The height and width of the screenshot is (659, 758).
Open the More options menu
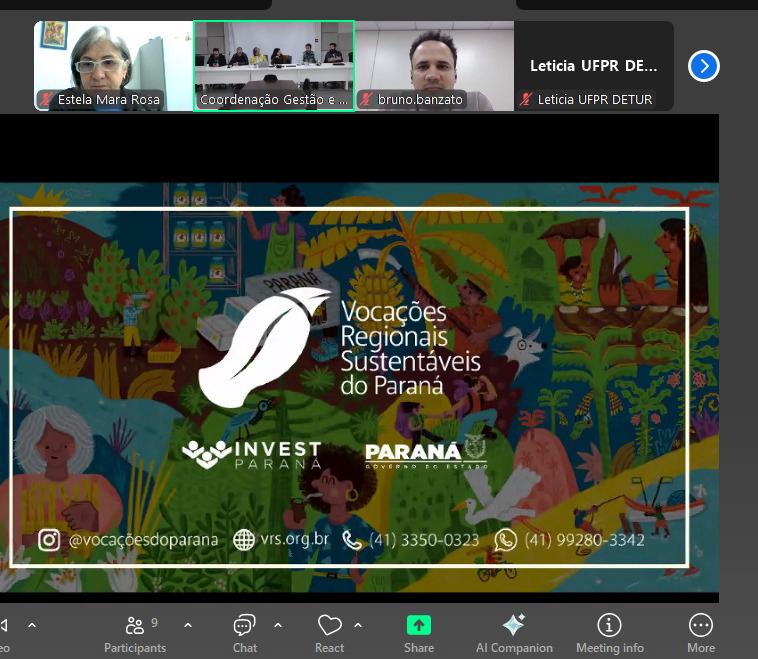700,634
